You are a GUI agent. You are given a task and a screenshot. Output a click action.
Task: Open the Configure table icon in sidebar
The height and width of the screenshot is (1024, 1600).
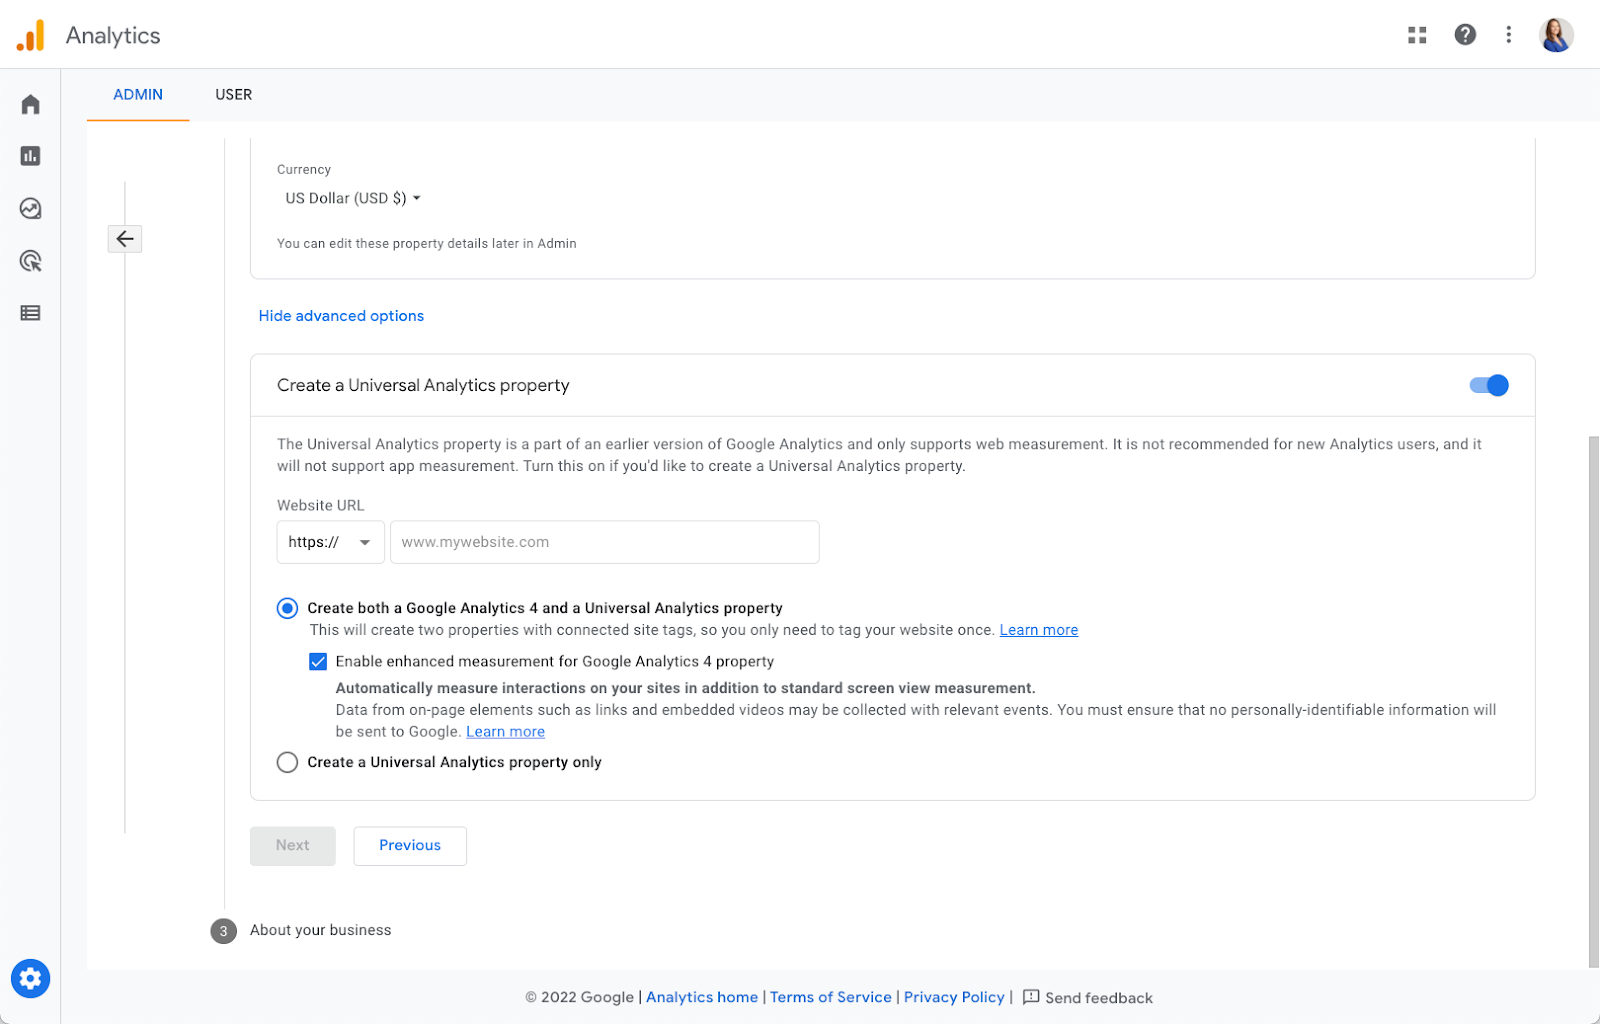pos(31,313)
